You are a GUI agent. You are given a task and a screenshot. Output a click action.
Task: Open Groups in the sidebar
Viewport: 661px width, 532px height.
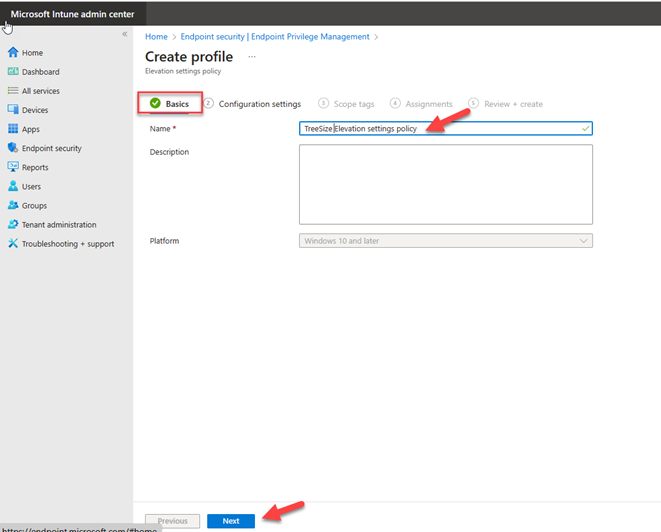34,206
